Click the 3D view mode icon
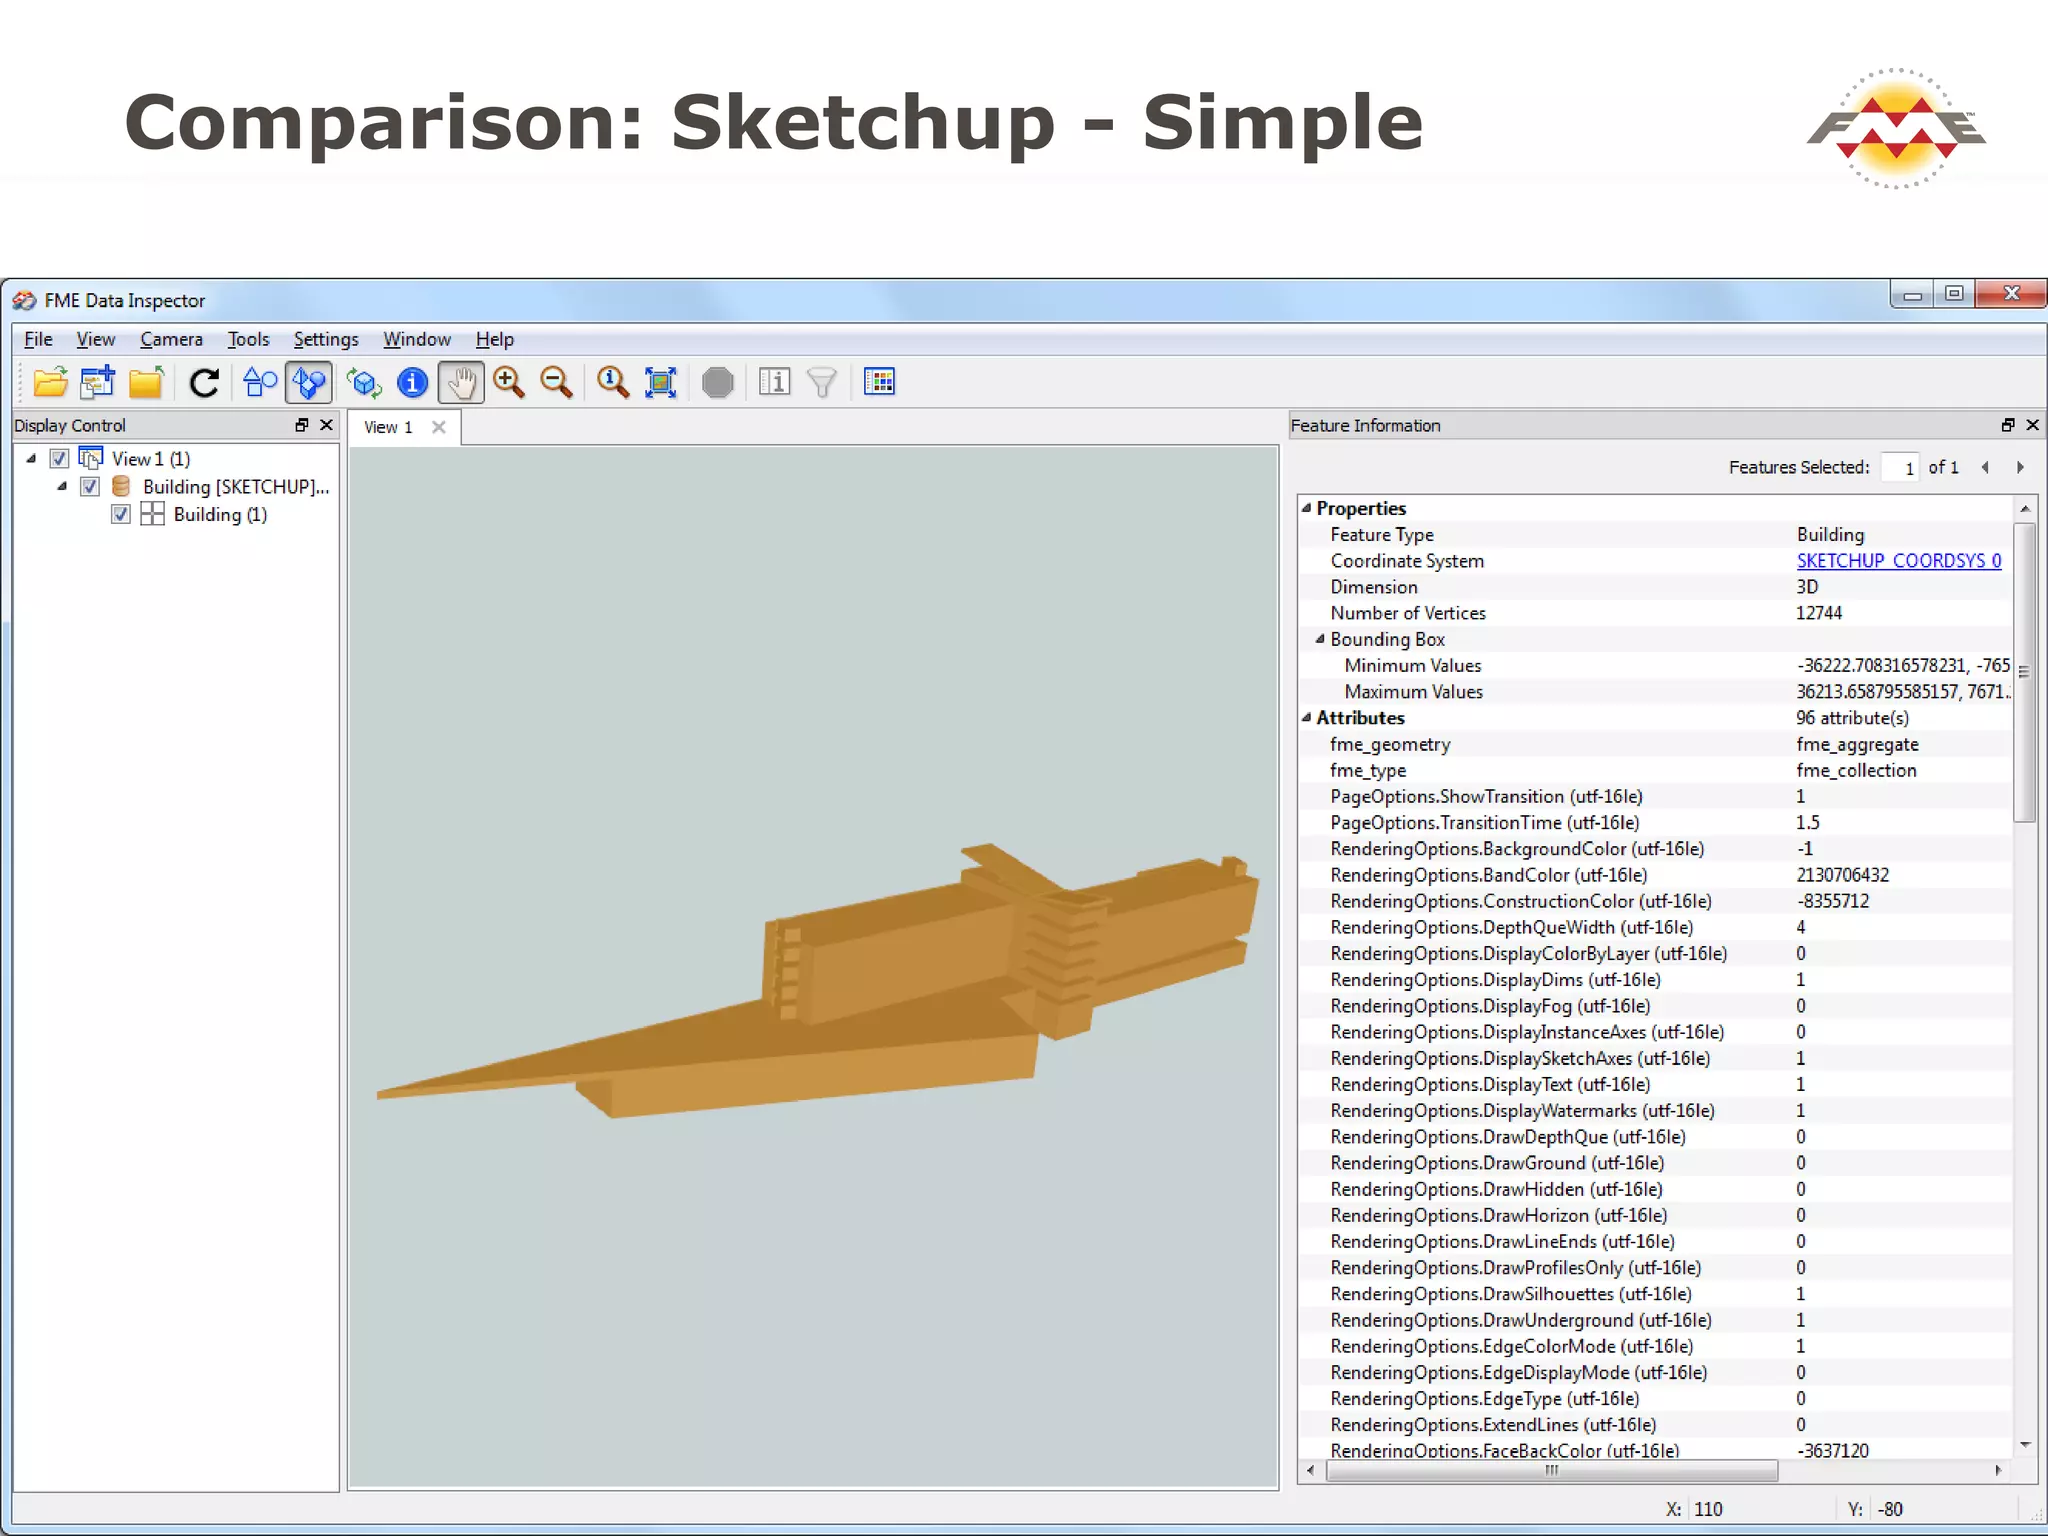The height and width of the screenshot is (1536, 2048). click(x=308, y=382)
